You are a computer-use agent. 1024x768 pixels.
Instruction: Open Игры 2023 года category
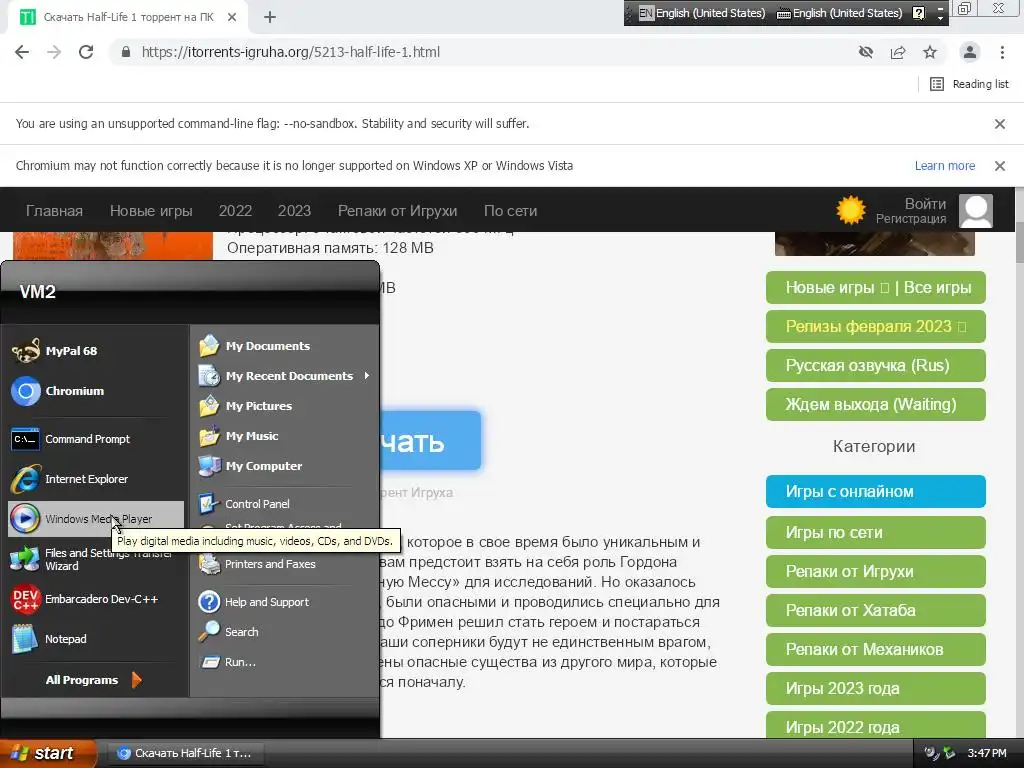pyautogui.click(x=875, y=688)
